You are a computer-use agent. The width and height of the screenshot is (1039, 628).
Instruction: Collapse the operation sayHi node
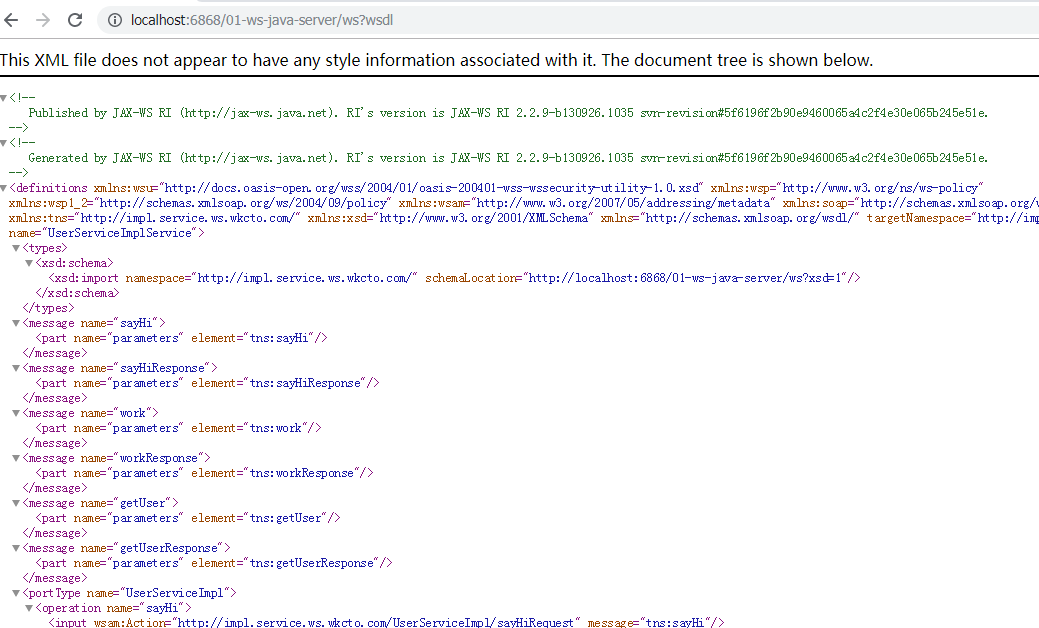pos(29,608)
